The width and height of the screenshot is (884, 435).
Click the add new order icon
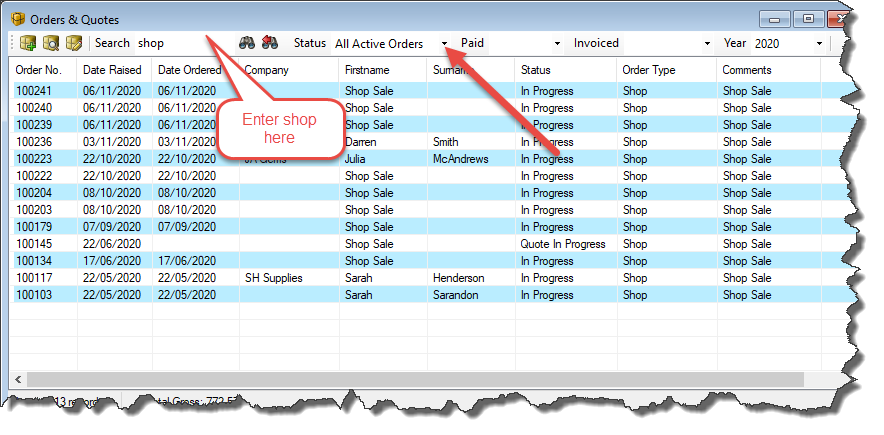pyautogui.click(x=28, y=43)
